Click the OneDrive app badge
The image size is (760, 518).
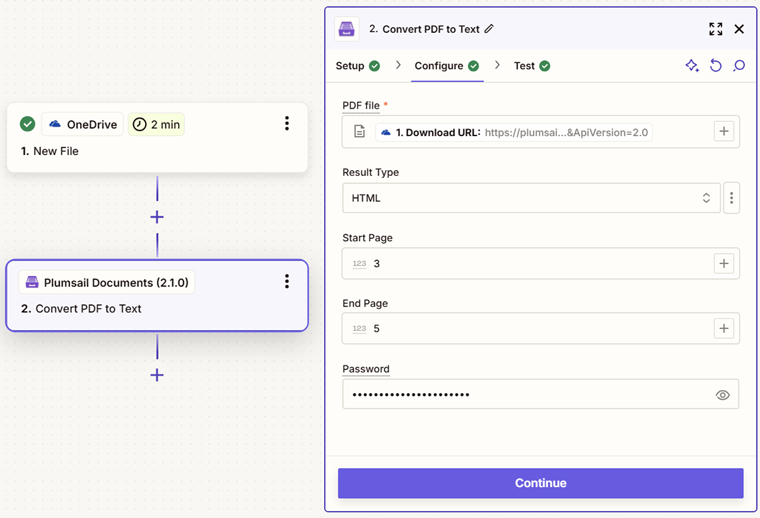point(83,125)
